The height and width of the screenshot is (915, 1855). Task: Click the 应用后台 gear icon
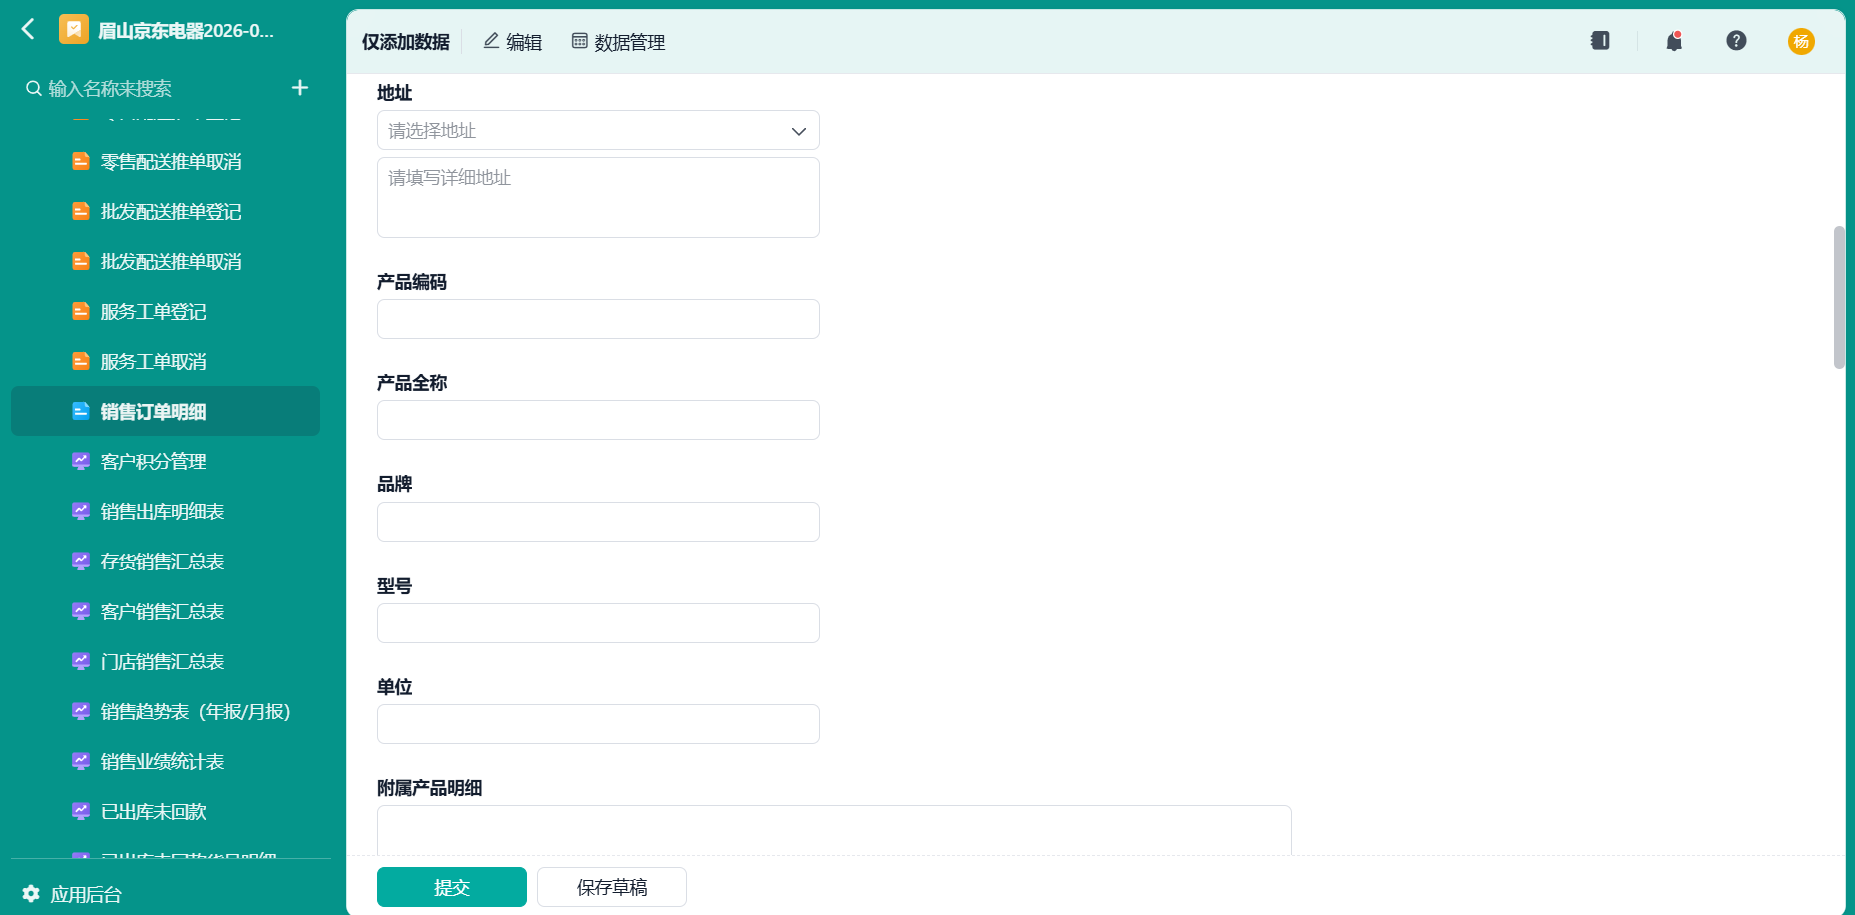point(31,893)
